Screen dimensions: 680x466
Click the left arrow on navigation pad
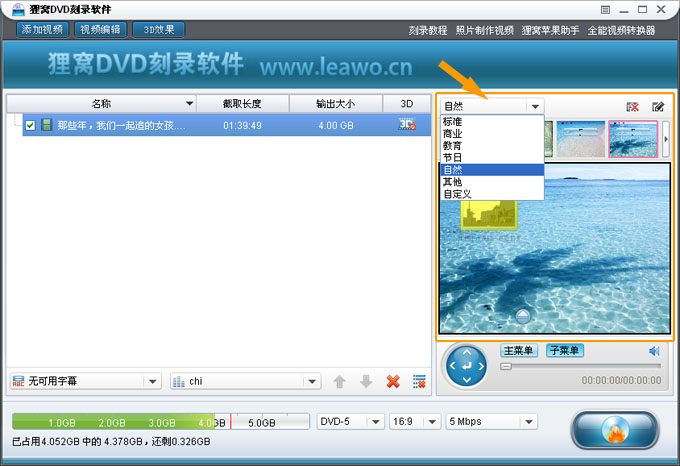(x=452, y=366)
